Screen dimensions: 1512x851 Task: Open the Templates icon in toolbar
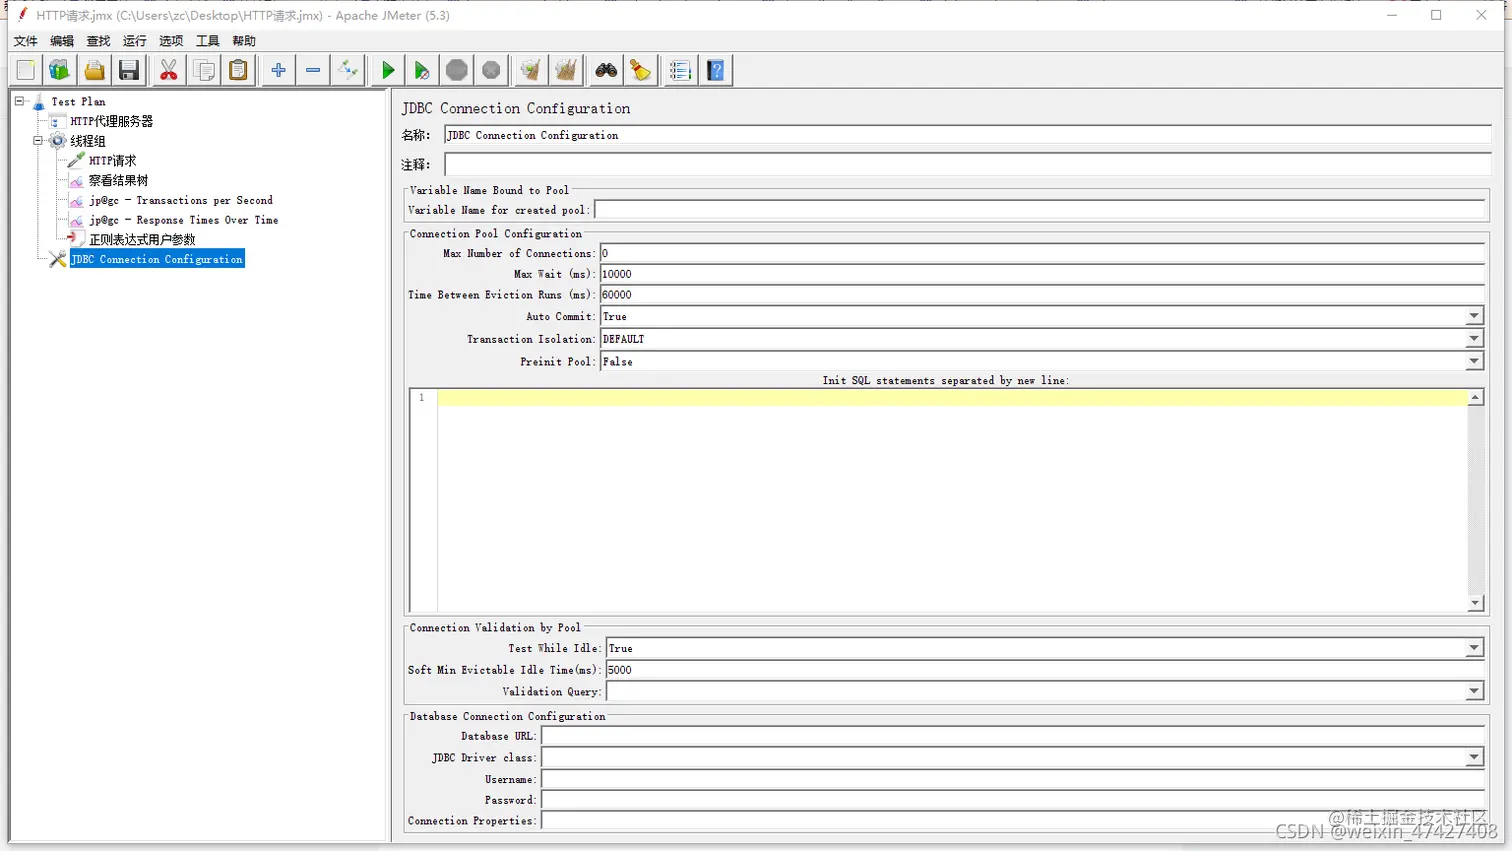tap(60, 70)
